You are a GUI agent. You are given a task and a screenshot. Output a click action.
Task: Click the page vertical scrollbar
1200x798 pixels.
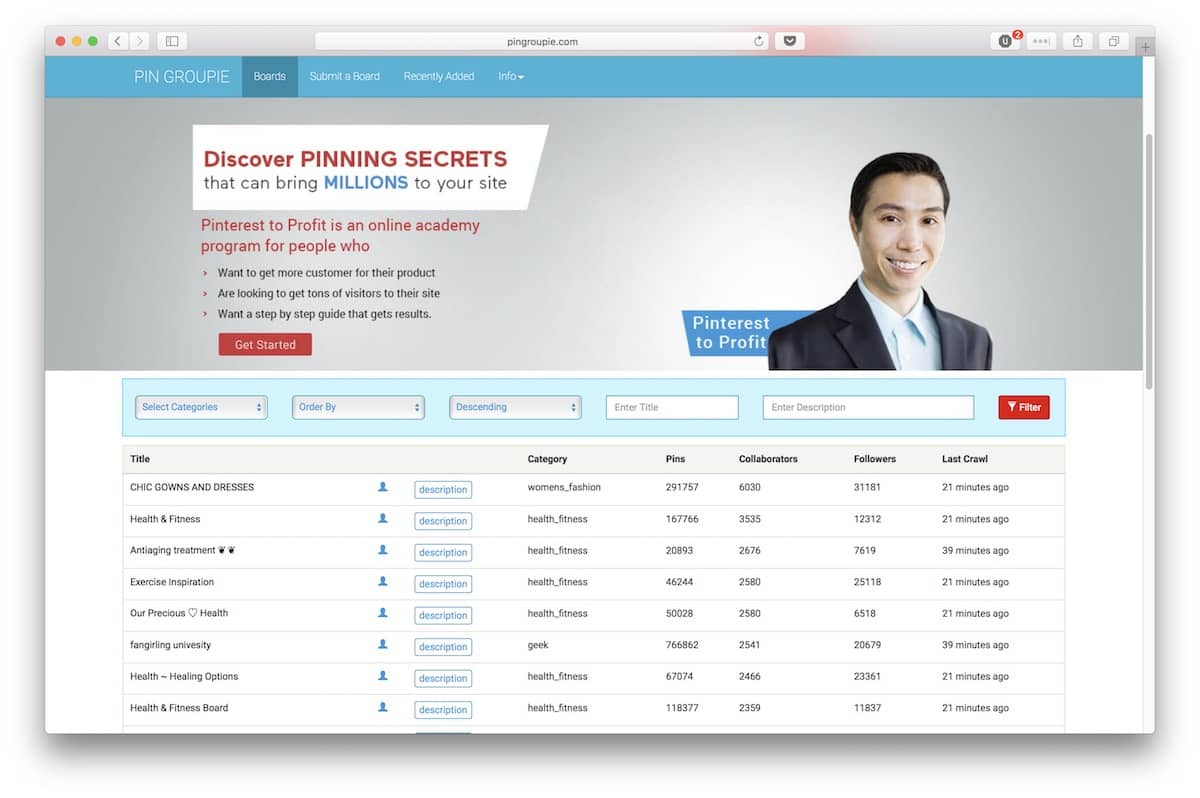point(1149,260)
